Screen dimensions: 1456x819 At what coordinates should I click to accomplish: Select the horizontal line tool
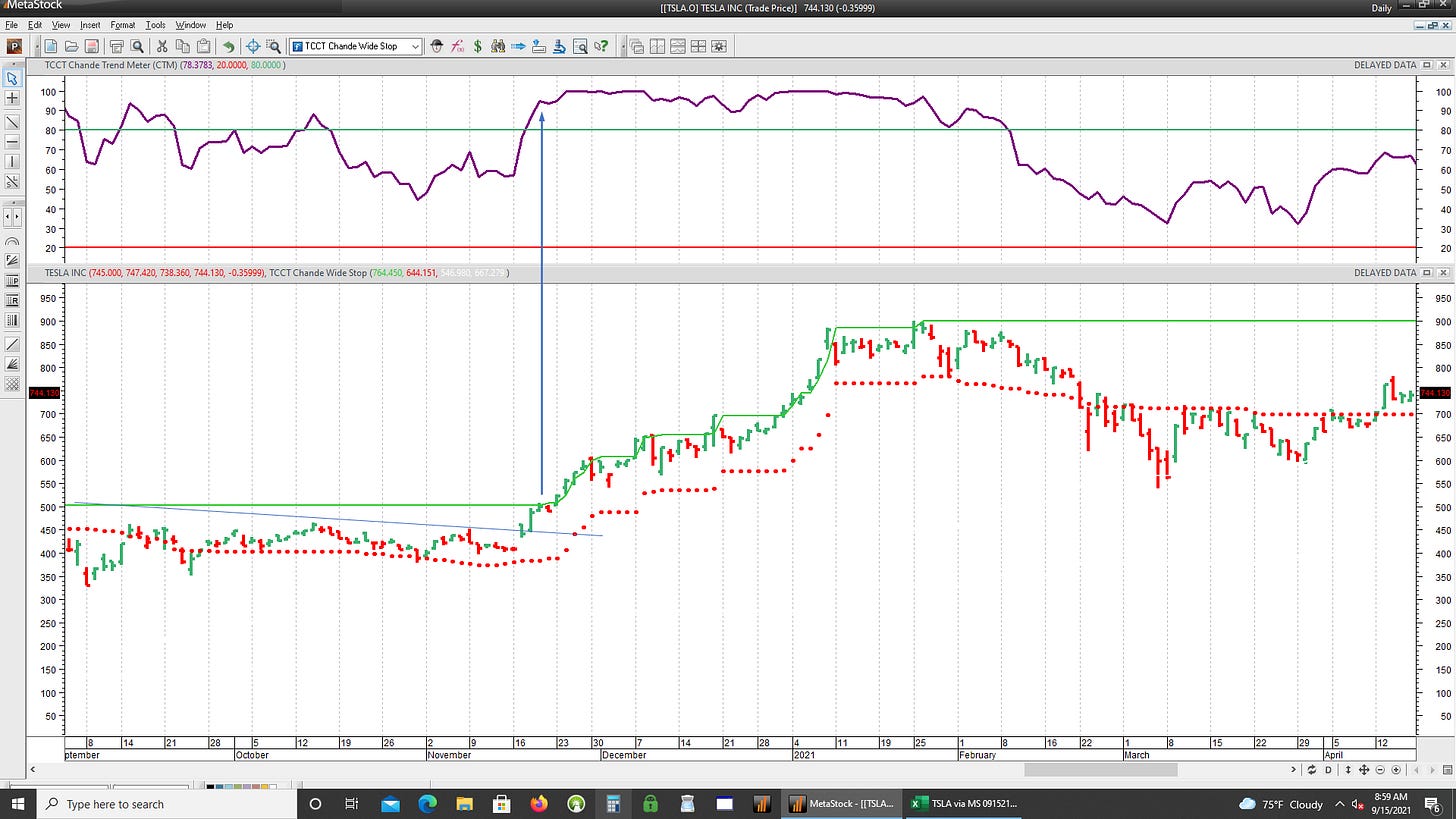(12, 142)
